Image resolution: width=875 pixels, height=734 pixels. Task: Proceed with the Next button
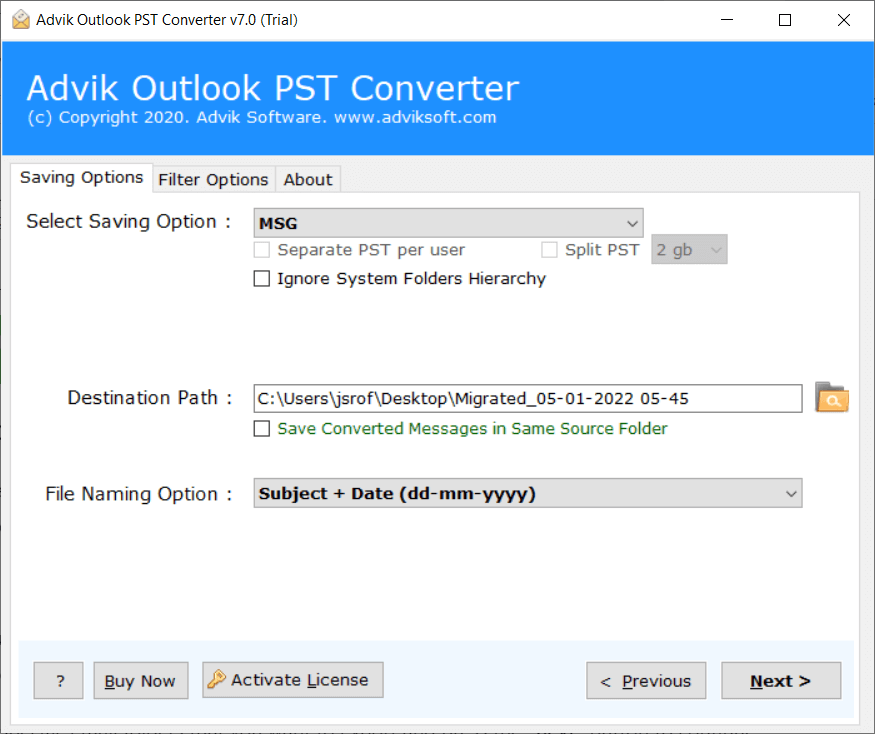781,680
